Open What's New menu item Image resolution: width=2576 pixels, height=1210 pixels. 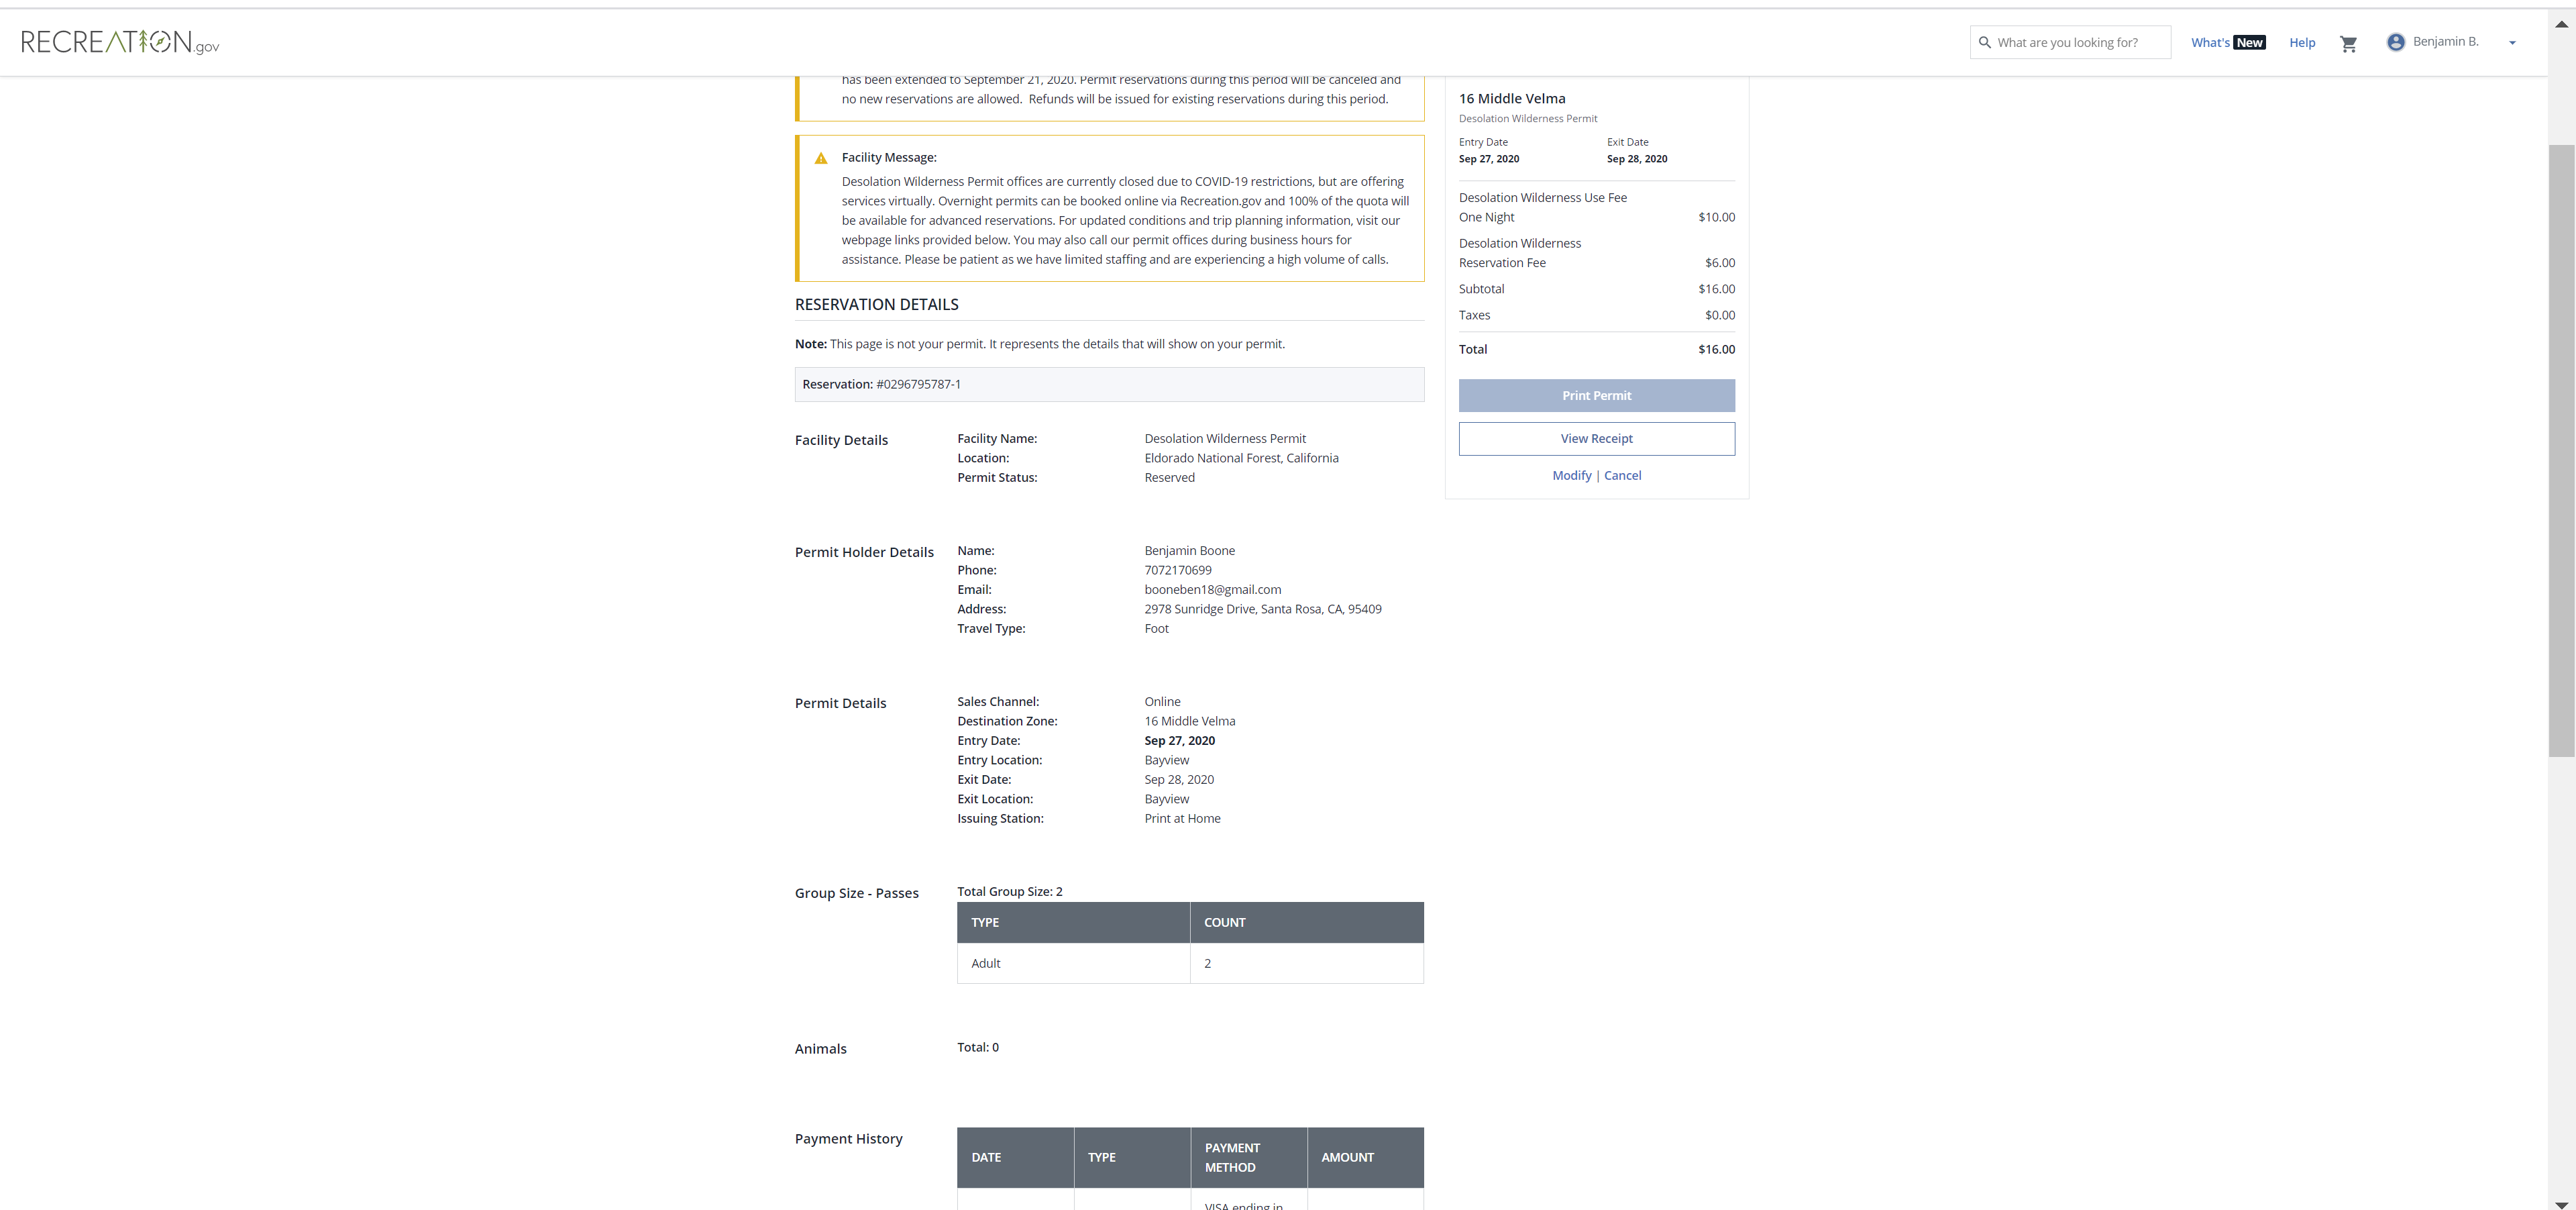[x=2210, y=42]
